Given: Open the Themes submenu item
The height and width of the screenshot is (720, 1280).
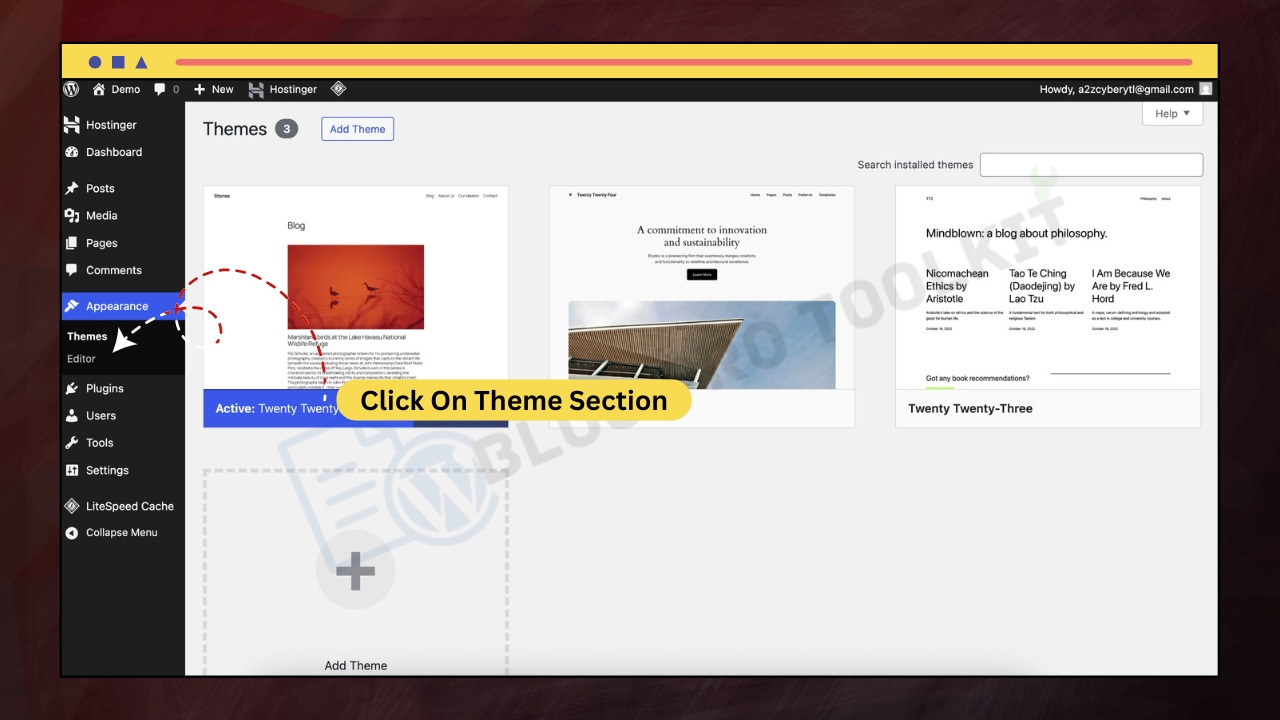Looking at the screenshot, I should coord(87,336).
